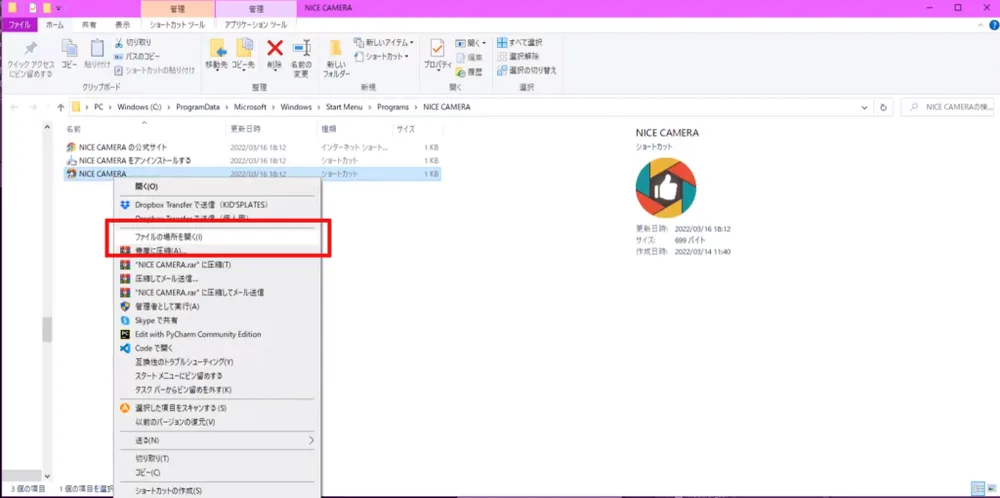Screen dimensions: 1000x498
Task: Click the NICE CAMERAの検索 search box
Action: [x=947, y=107]
